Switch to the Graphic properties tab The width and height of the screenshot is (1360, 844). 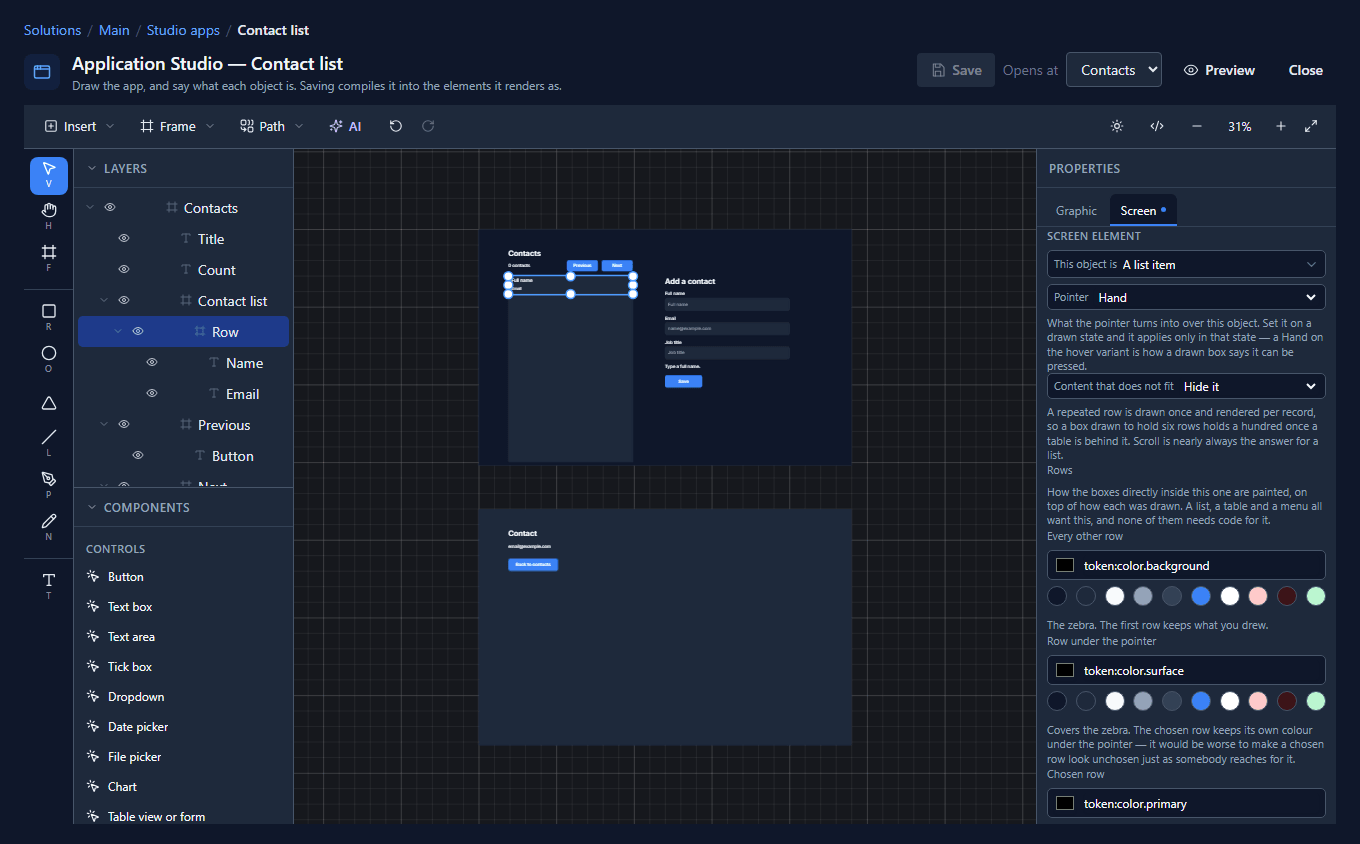click(x=1076, y=211)
